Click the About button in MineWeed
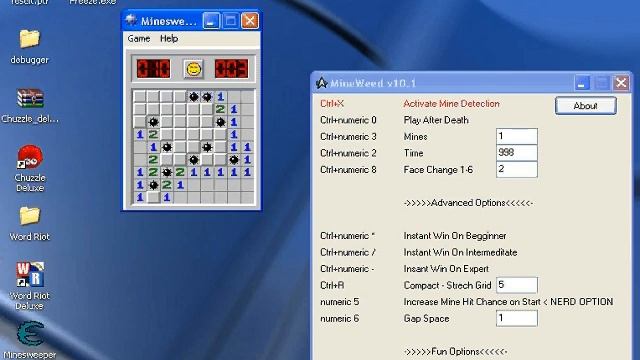The image size is (640, 360). [x=585, y=106]
